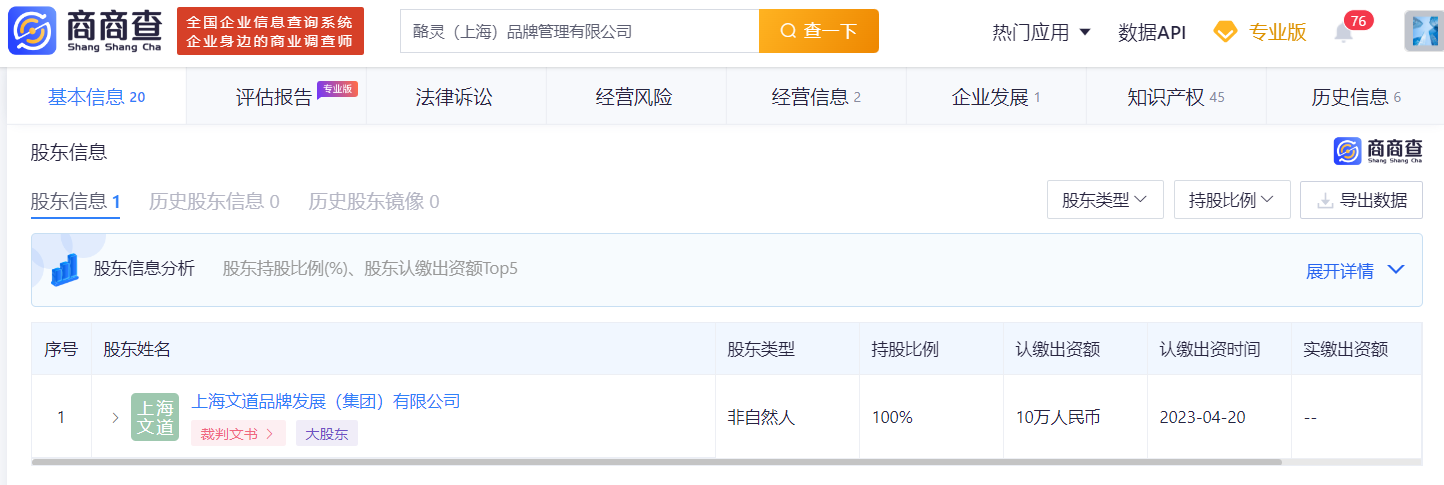1444x485 pixels.
Task: Switch to the 评估报告 tab
Action: point(276,97)
